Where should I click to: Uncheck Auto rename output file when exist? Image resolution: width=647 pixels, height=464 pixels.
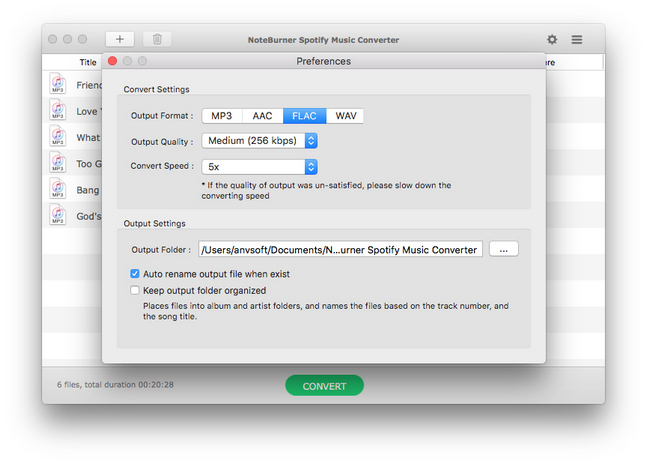[135, 273]
